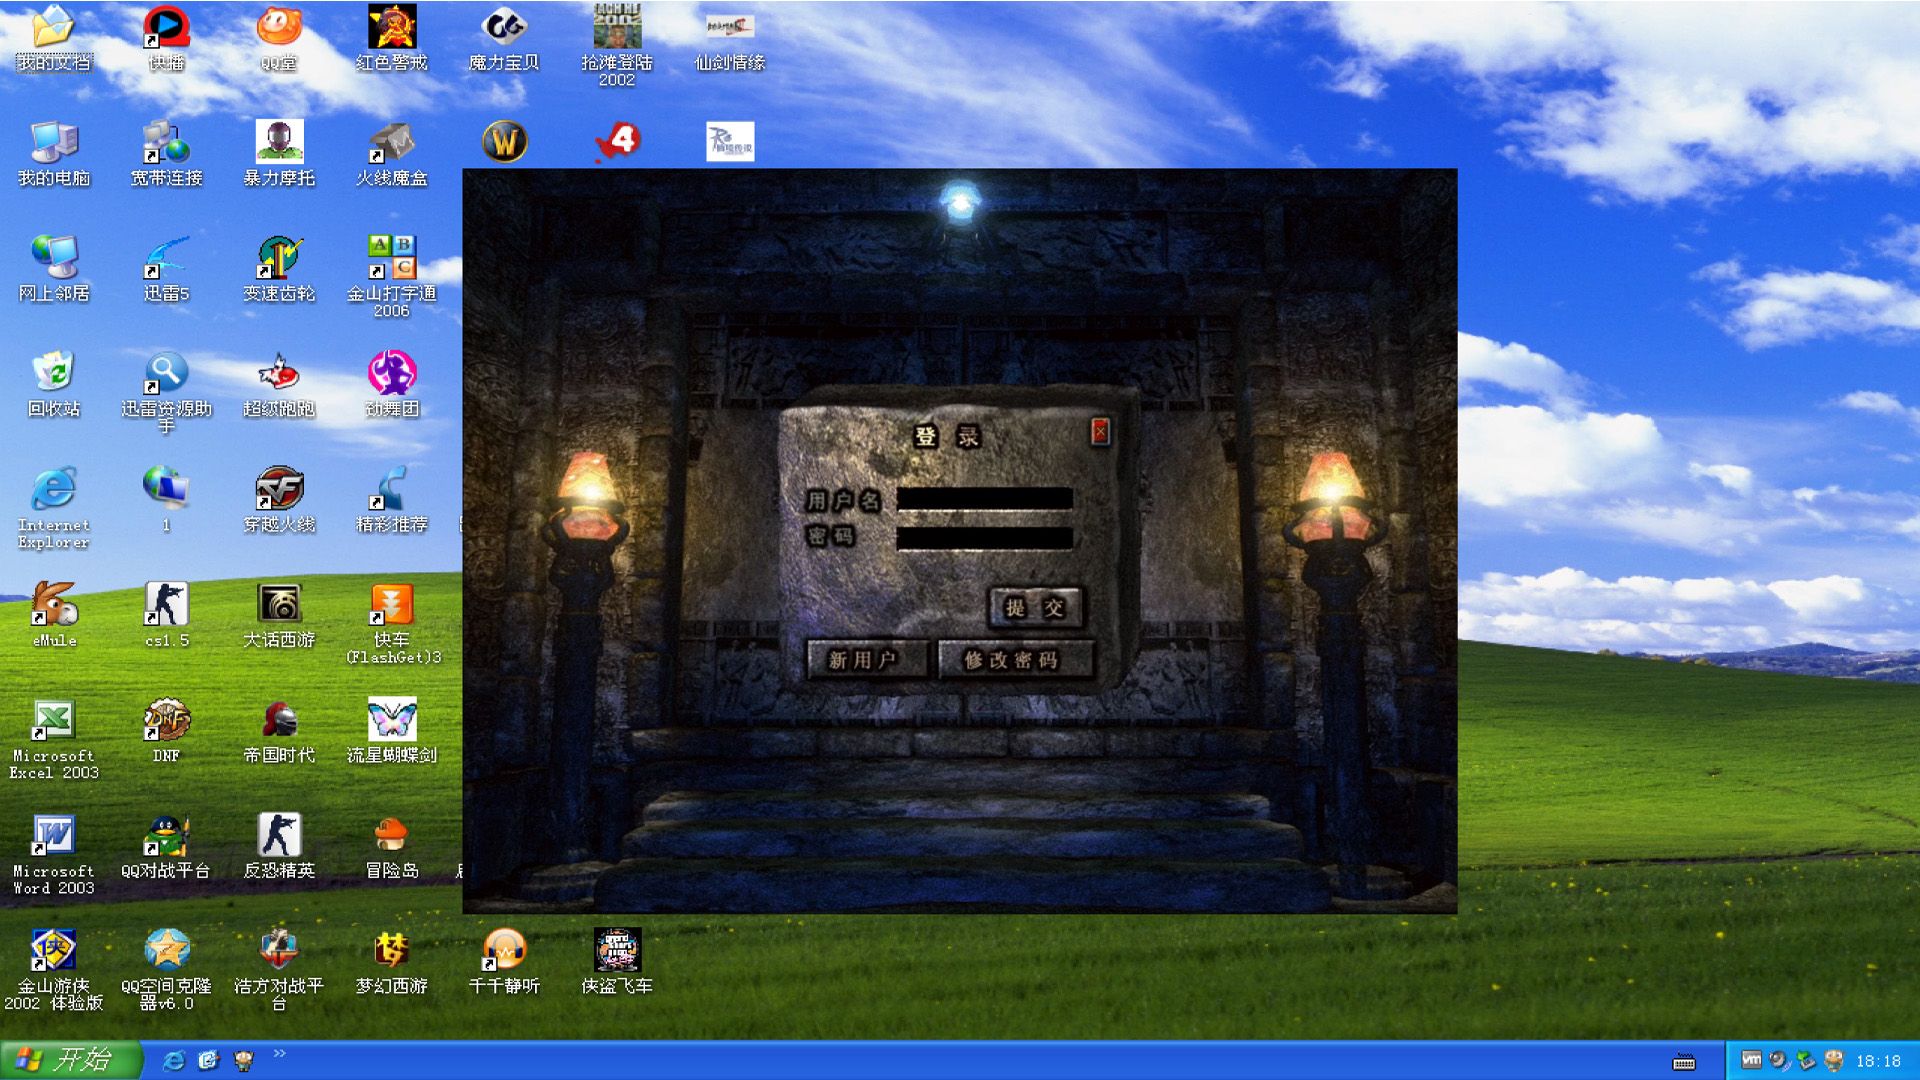Select the 侠盗飞车 desktop icon
The height and width of the screenshot is (1080, 1920).
[x=617, y=961]
